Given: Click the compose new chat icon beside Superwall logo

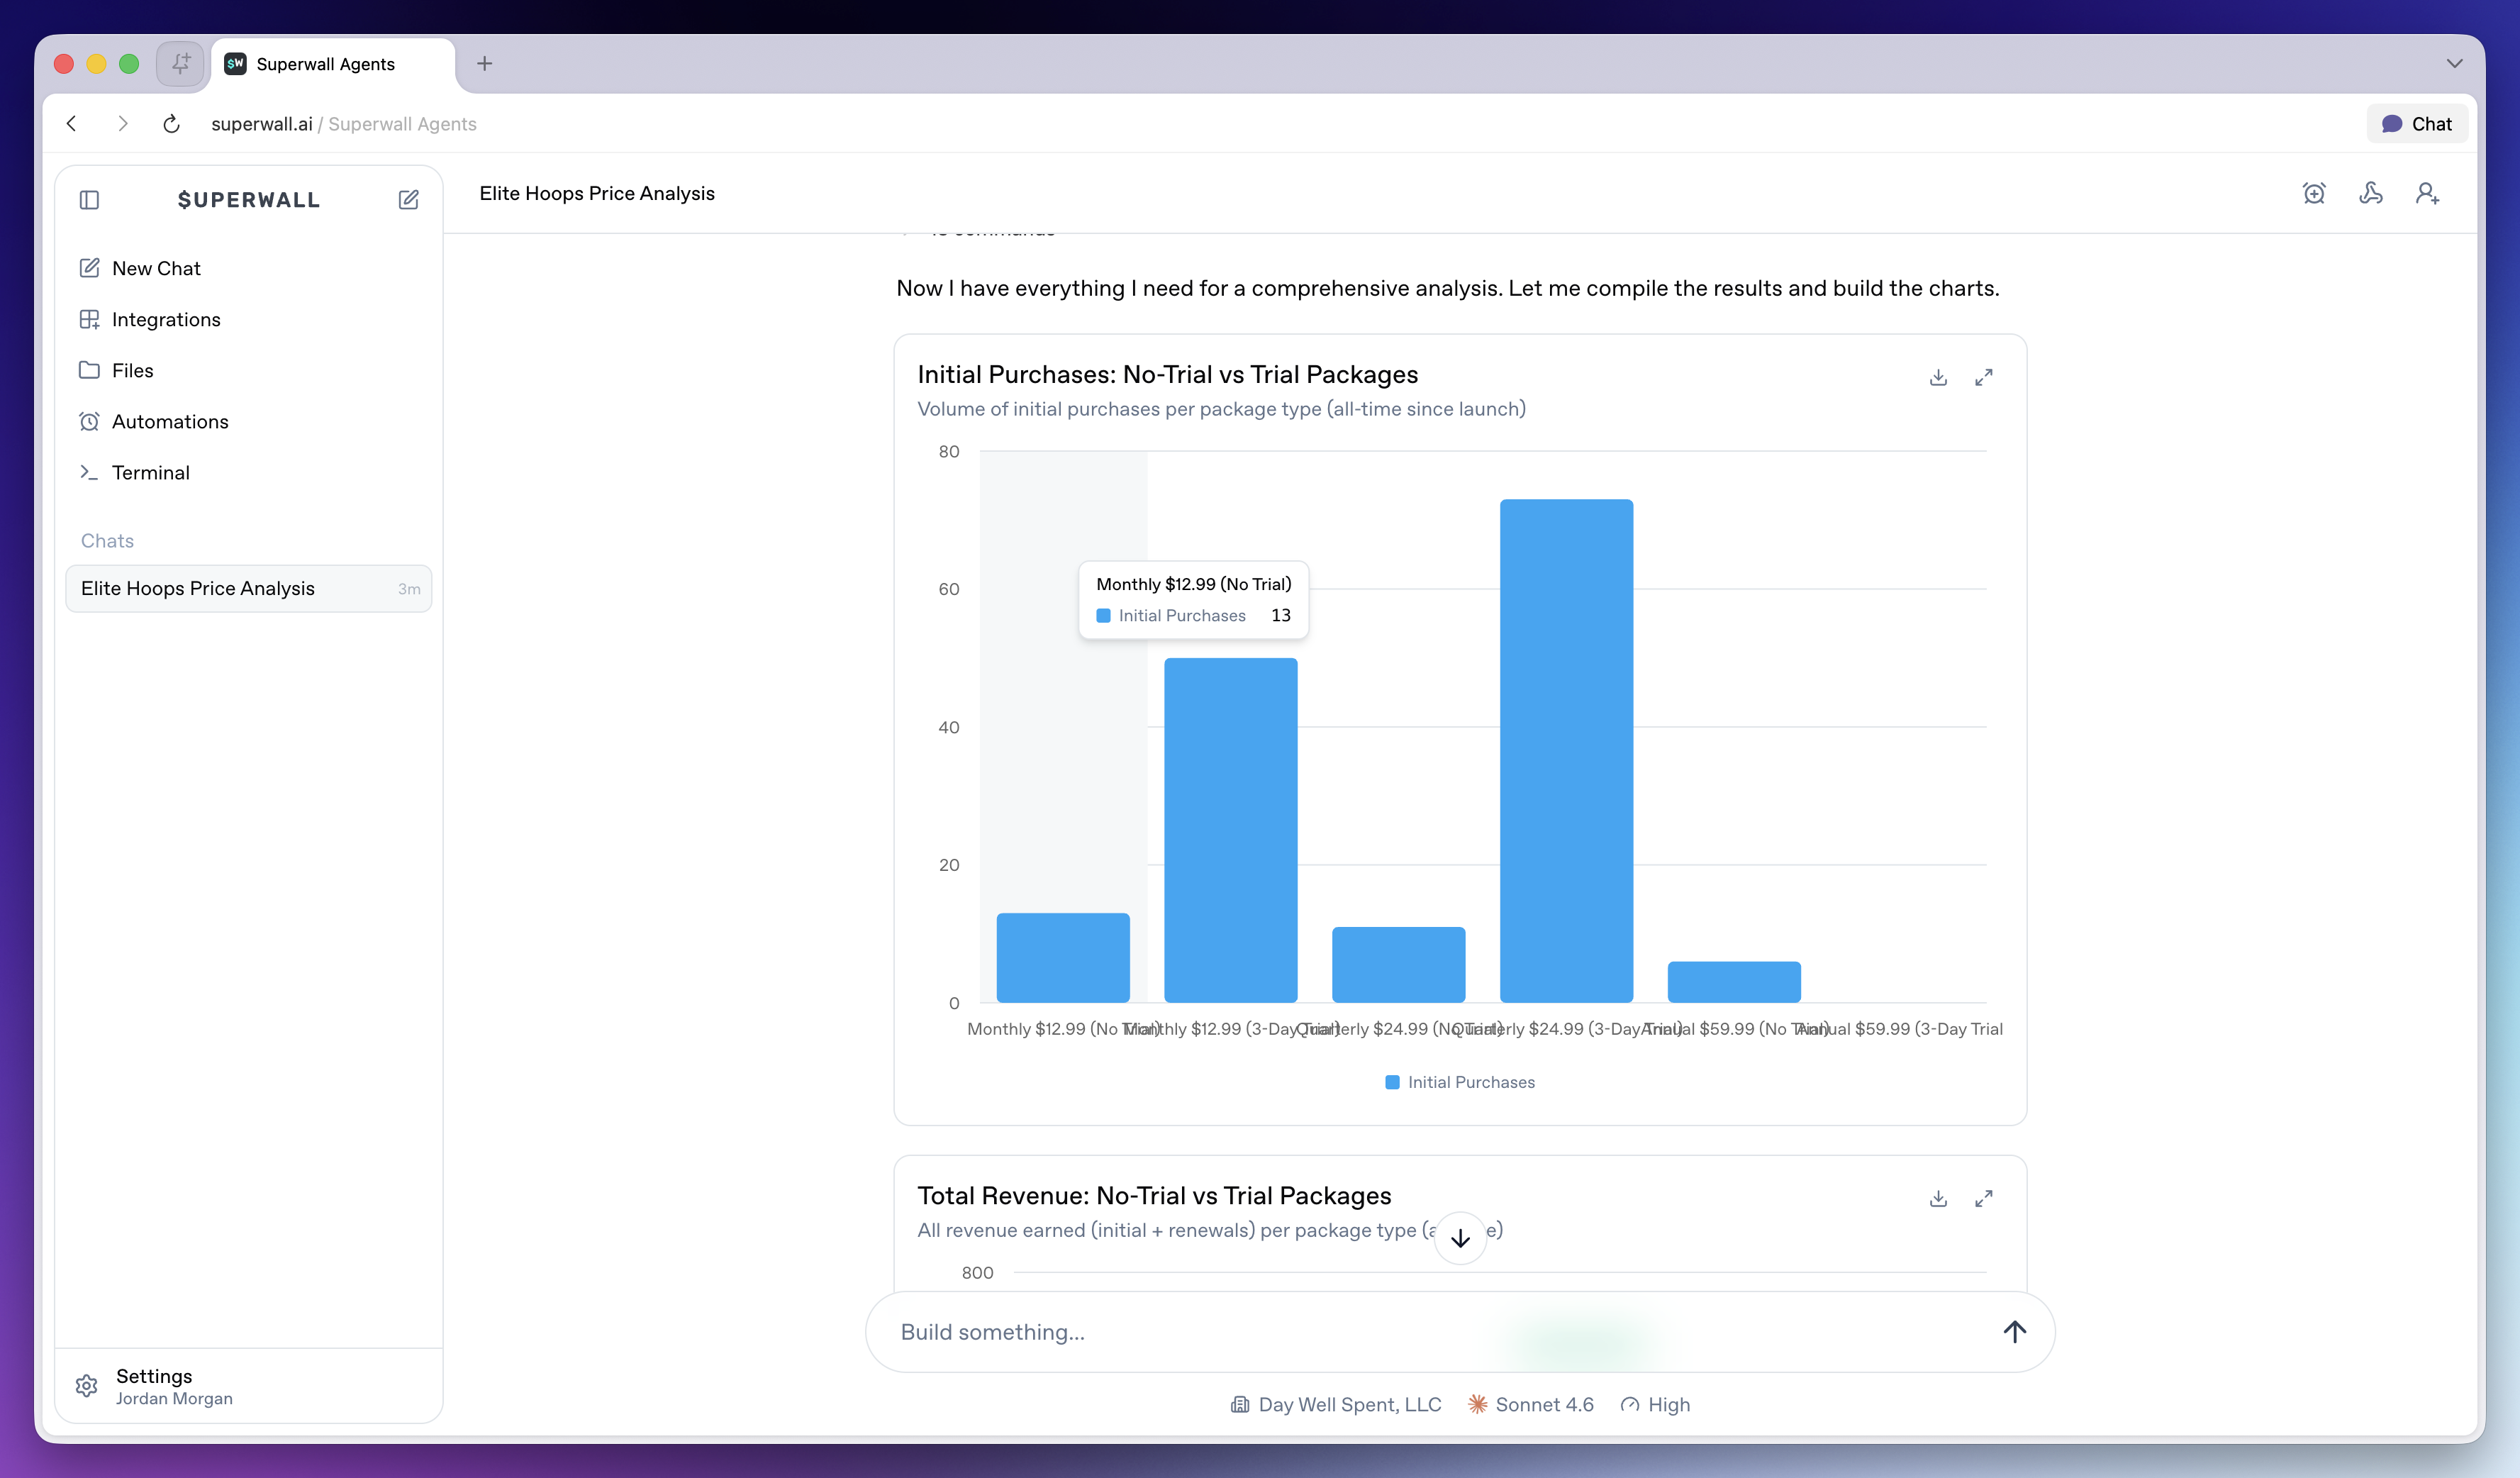Looking at the screenshot, I should [x=408, y=200].
